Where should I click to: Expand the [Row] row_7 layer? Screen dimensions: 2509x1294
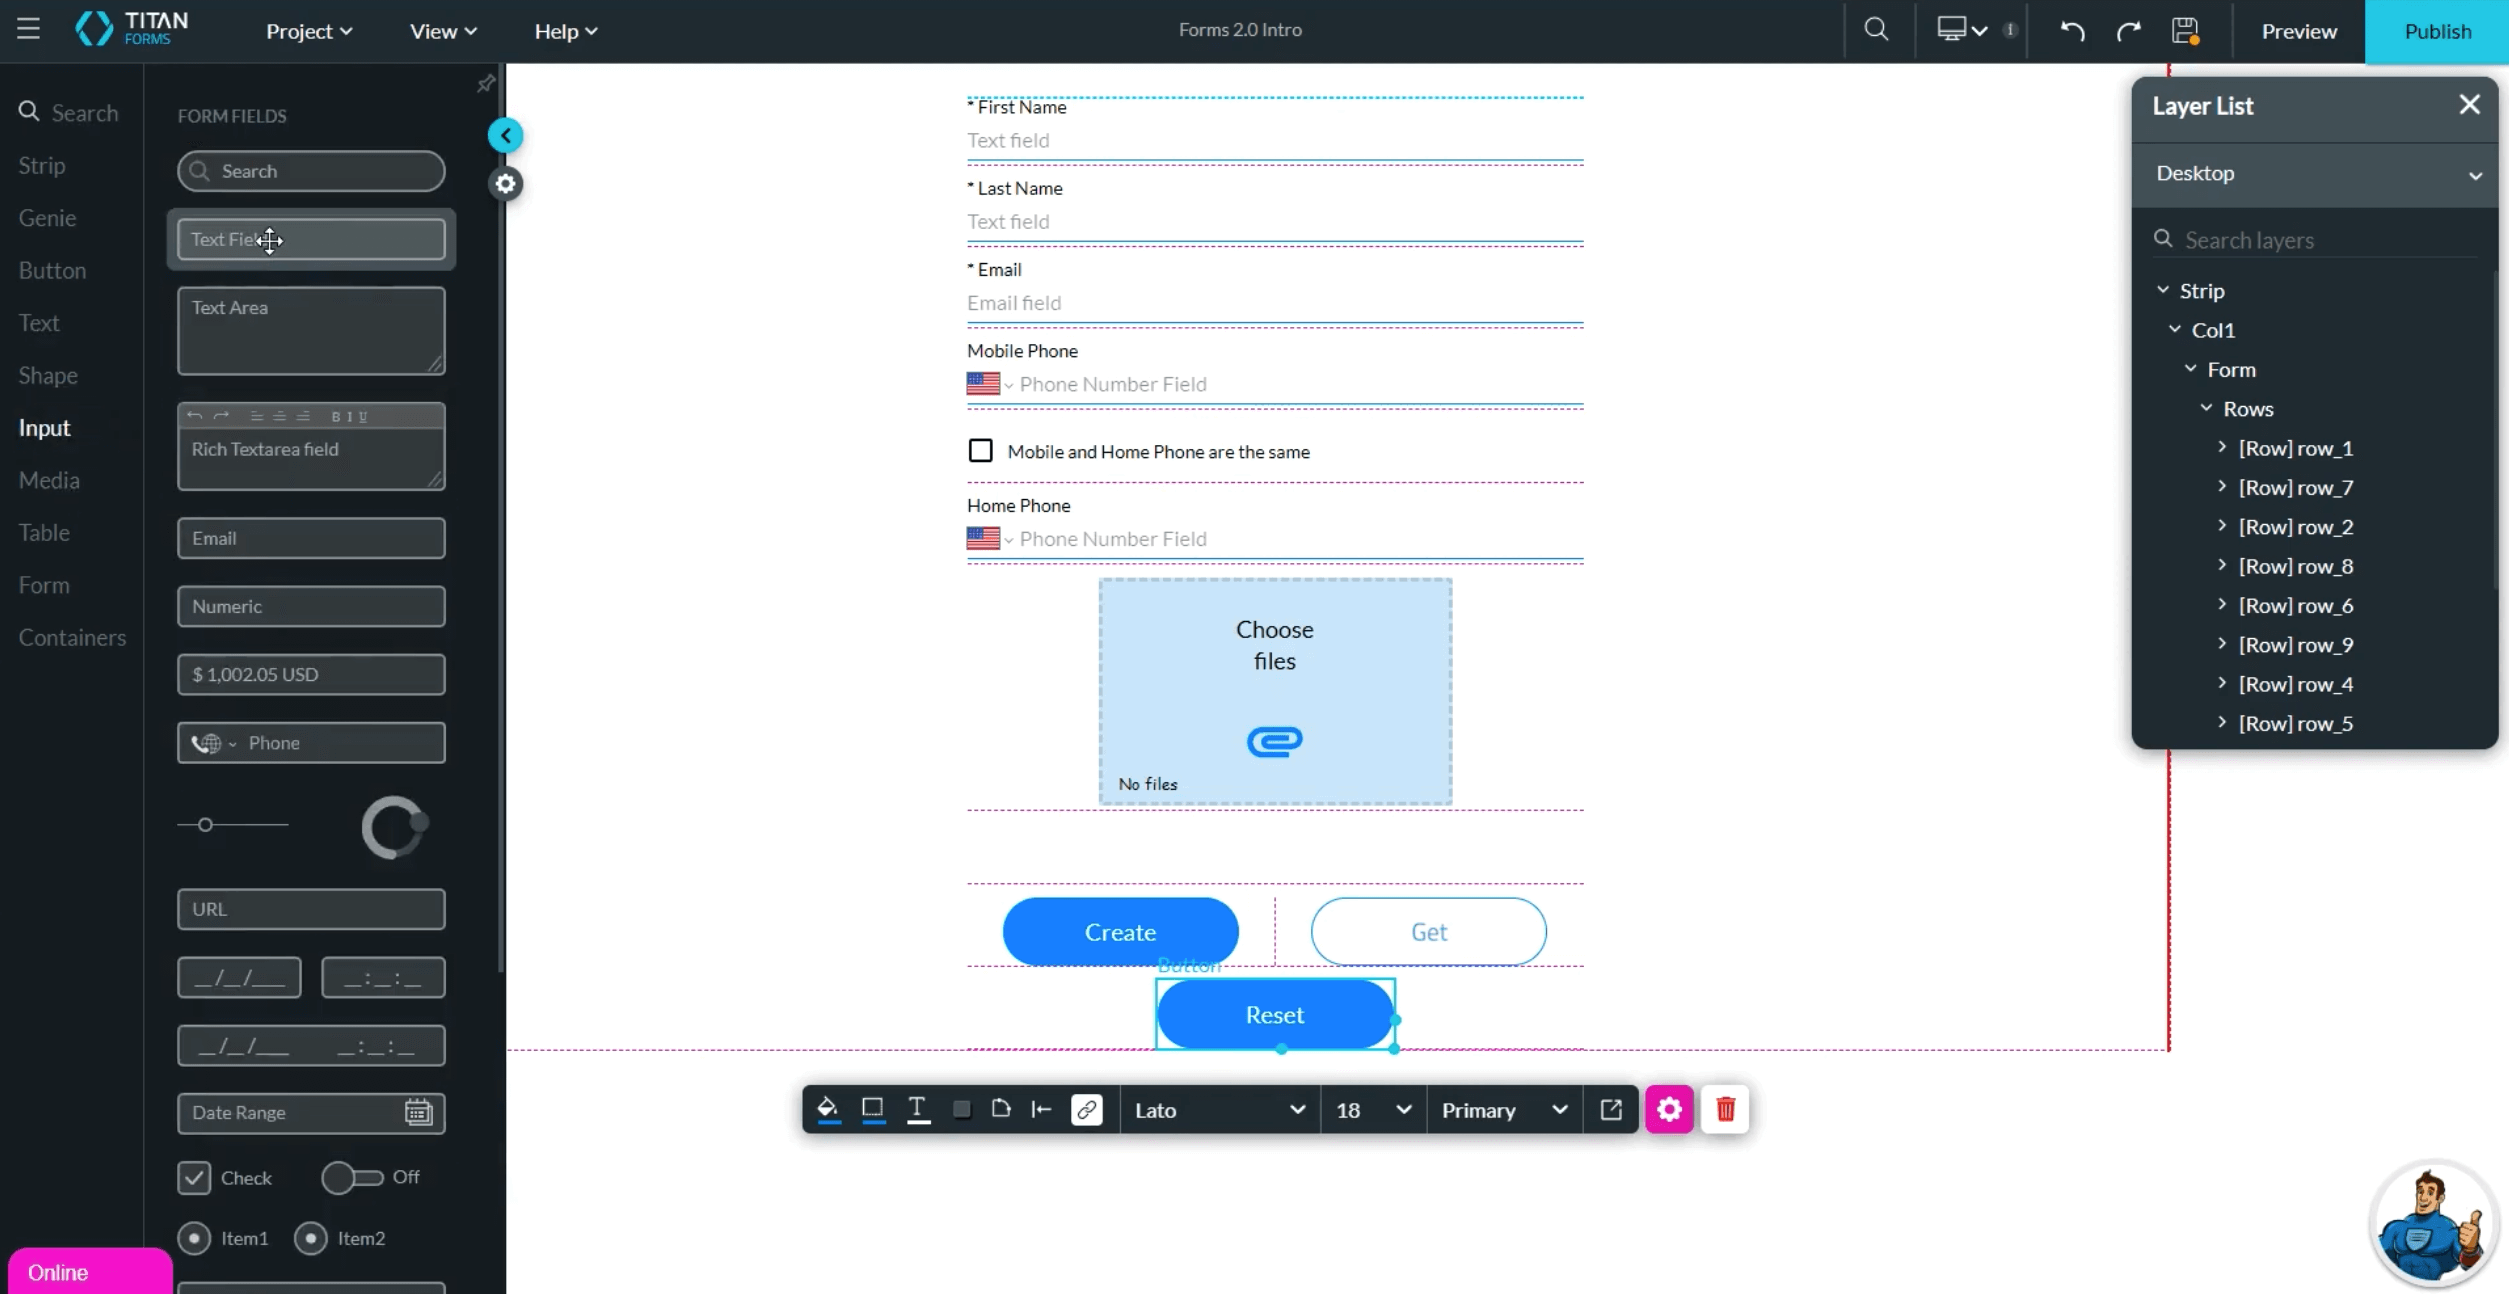point(2222,487)
